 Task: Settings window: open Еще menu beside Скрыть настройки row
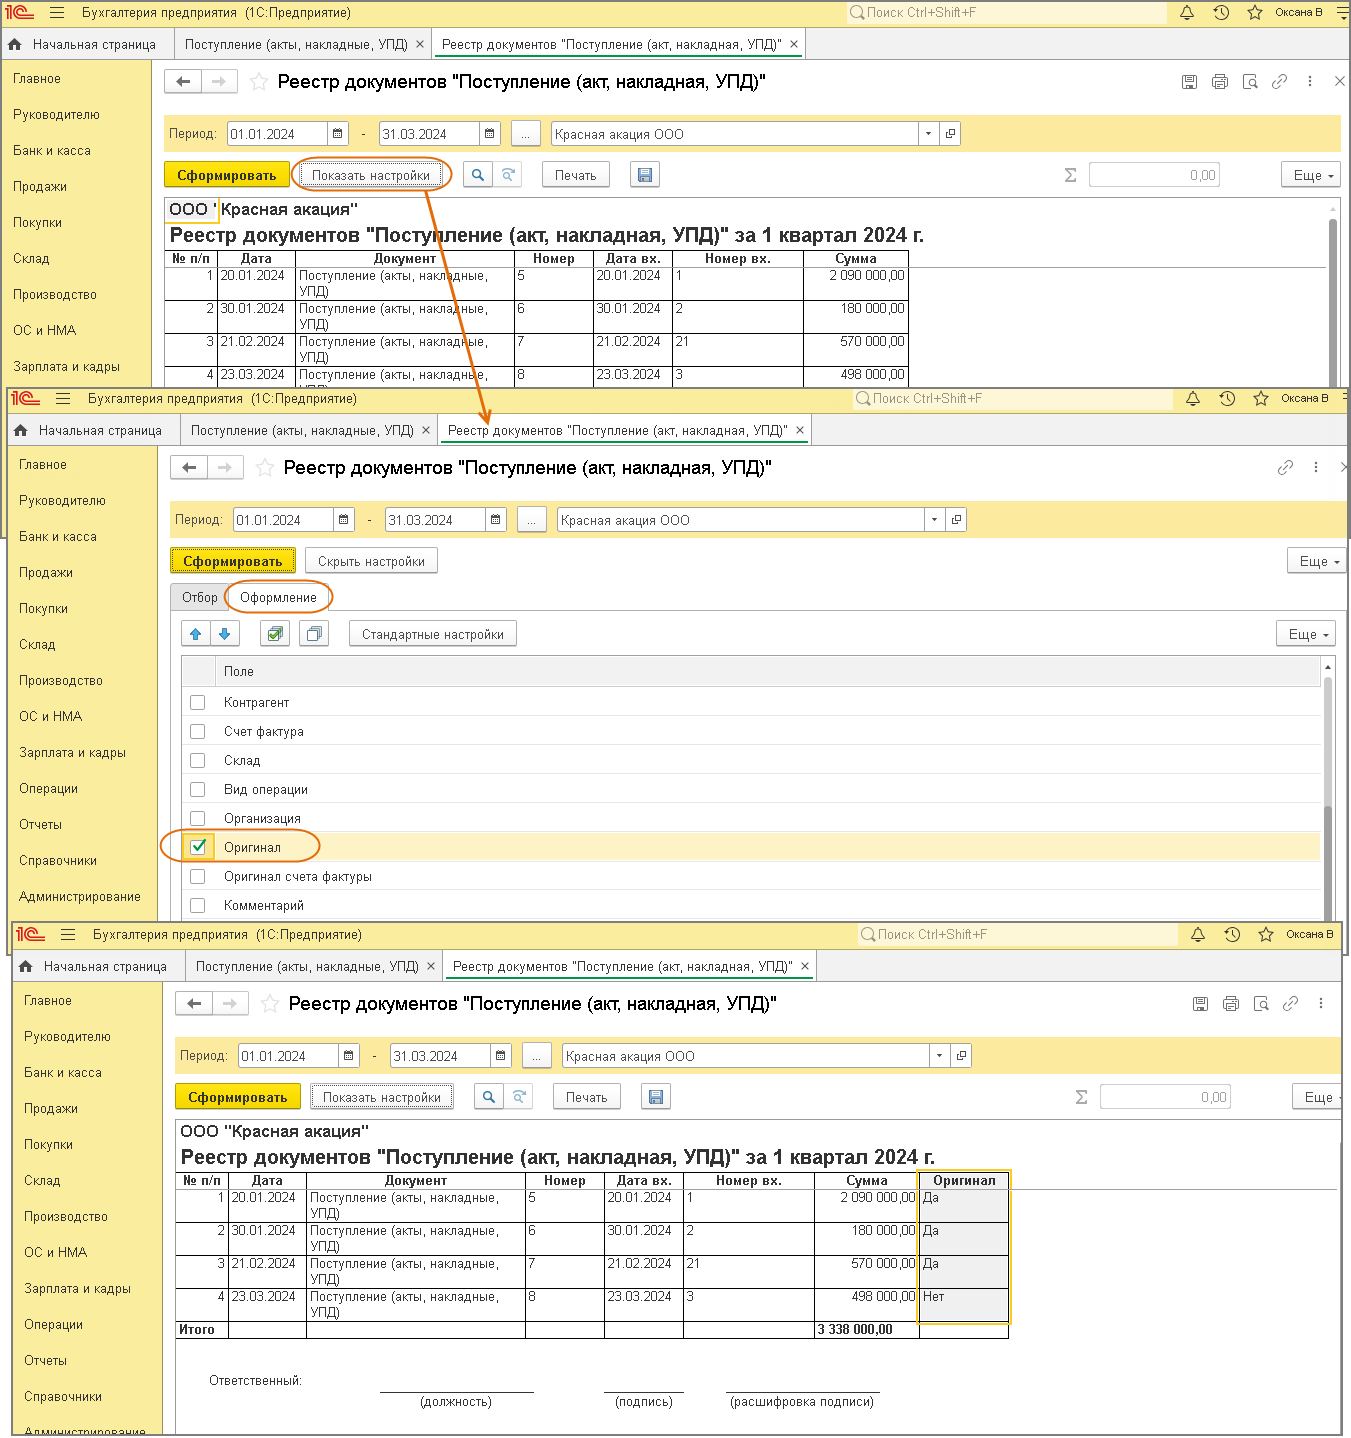(x=1318, y=561)
